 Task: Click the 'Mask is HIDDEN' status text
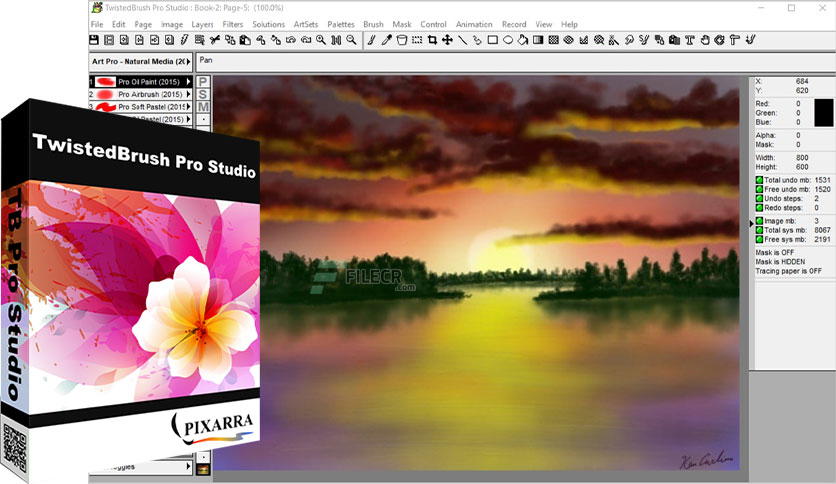click(x=780, y=262)
